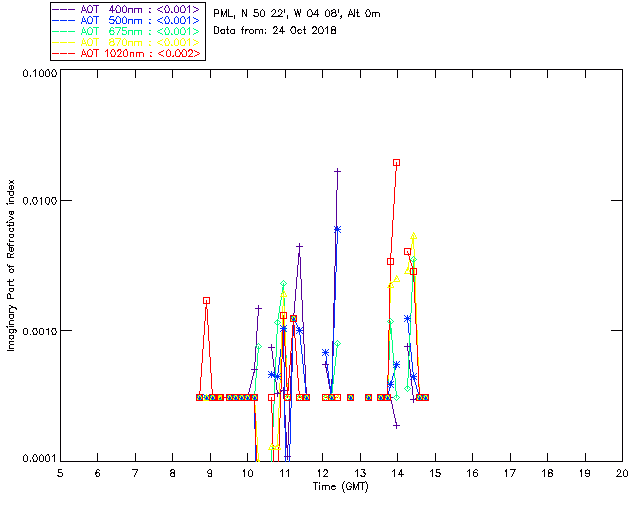The image size is (640, 512).
Task: Click the purple plus peak marker after 11
Action: click(300, 246)
